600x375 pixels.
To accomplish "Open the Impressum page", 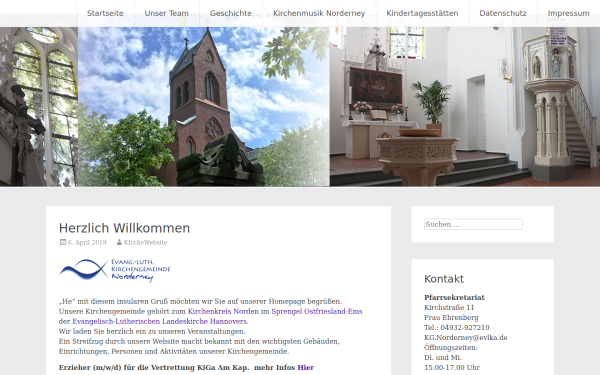I will [568, 13].
